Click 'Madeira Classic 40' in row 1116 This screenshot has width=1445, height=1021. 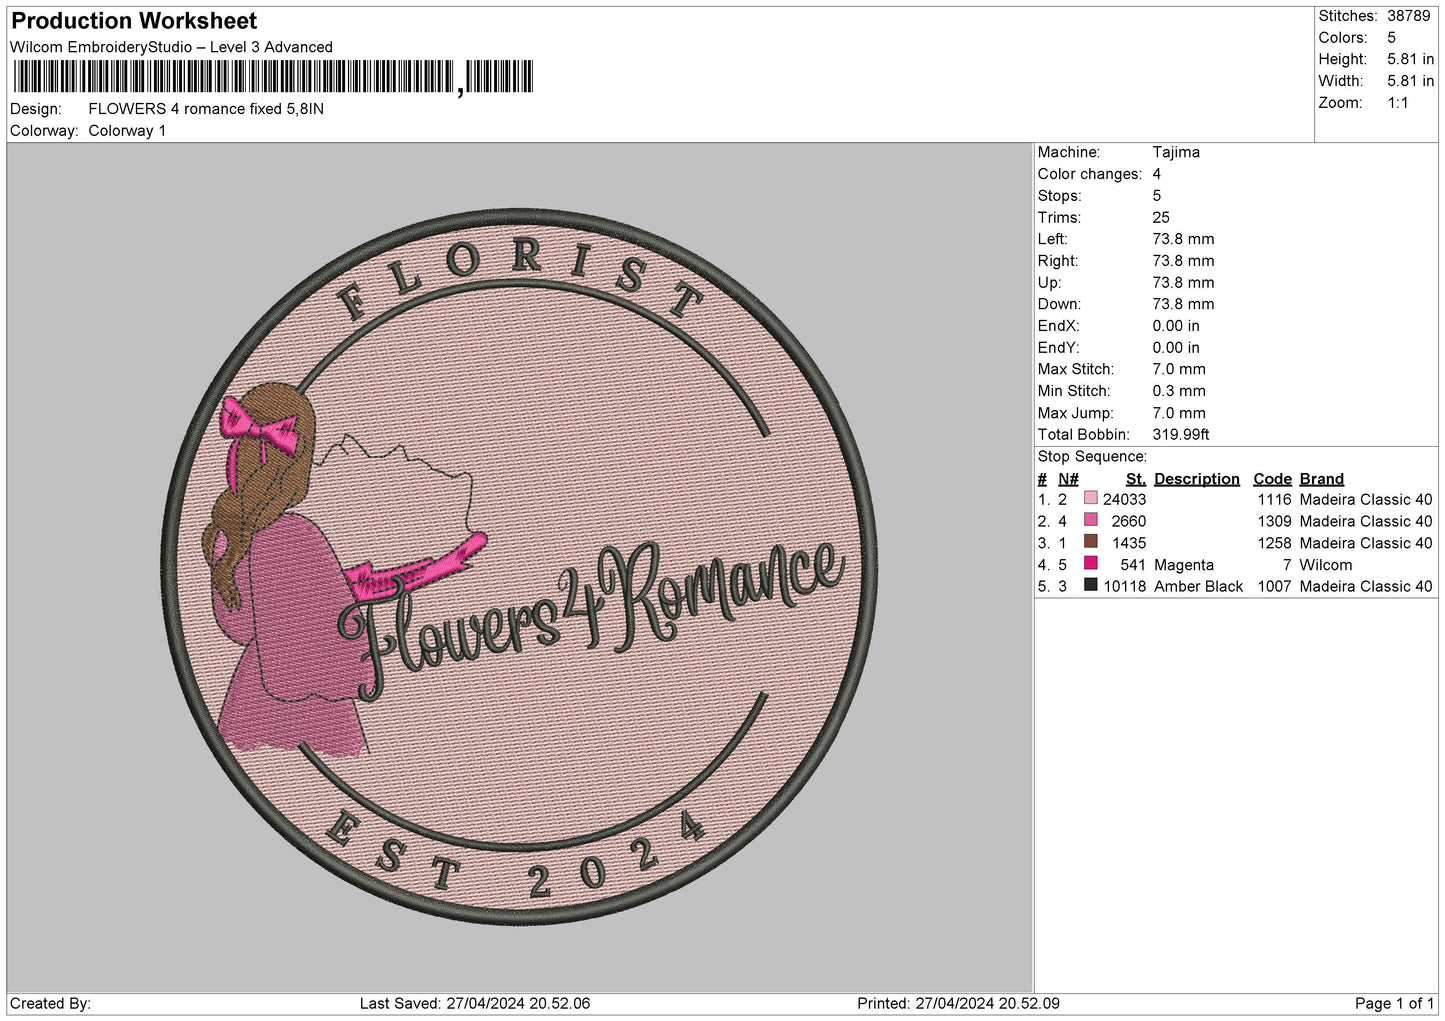click(x=1365, y=499)
